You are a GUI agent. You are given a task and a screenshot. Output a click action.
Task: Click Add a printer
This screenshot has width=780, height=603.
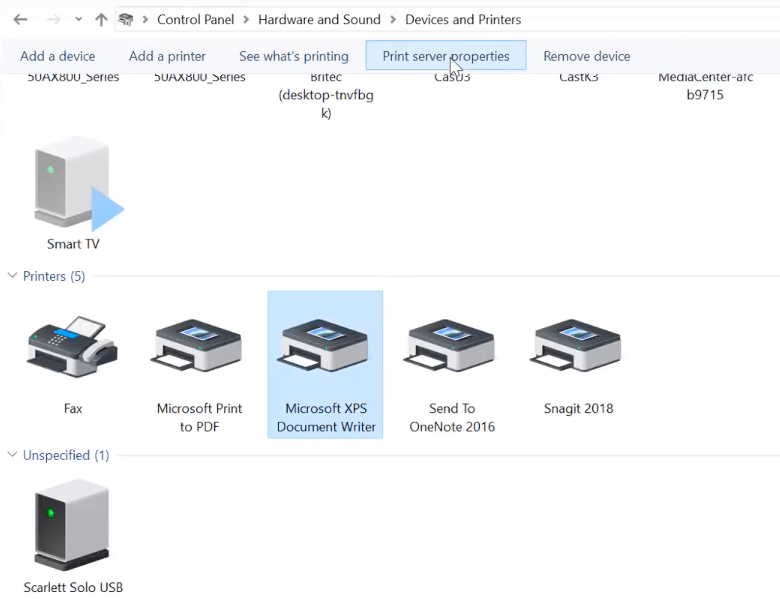tap(167, 56)
